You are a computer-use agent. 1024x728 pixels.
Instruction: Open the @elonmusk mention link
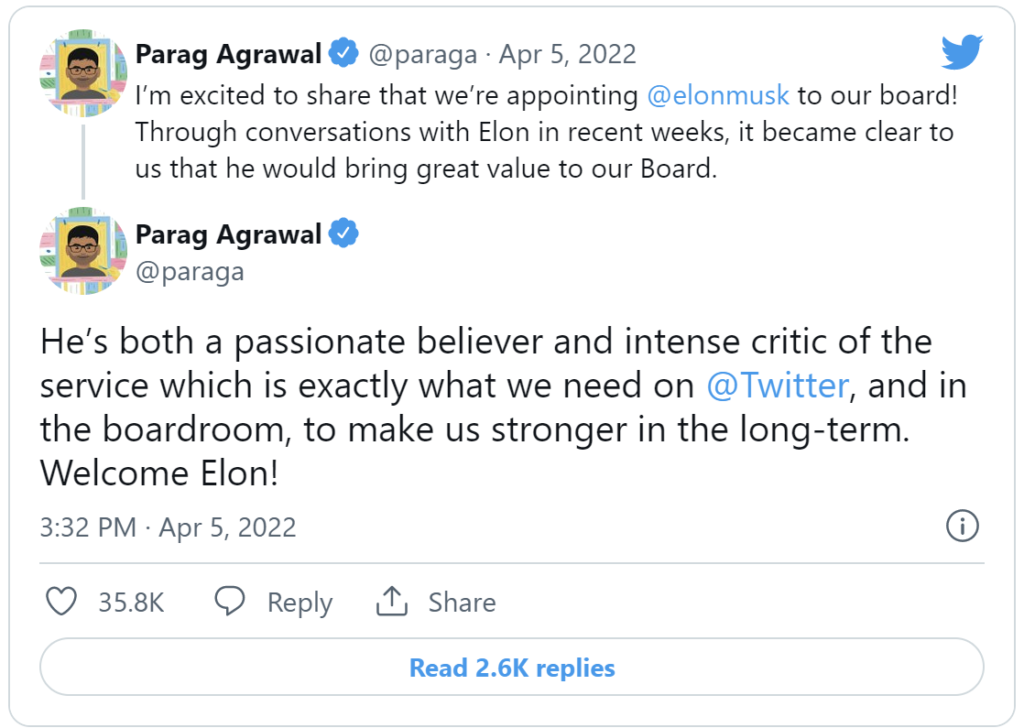point(718,95)
